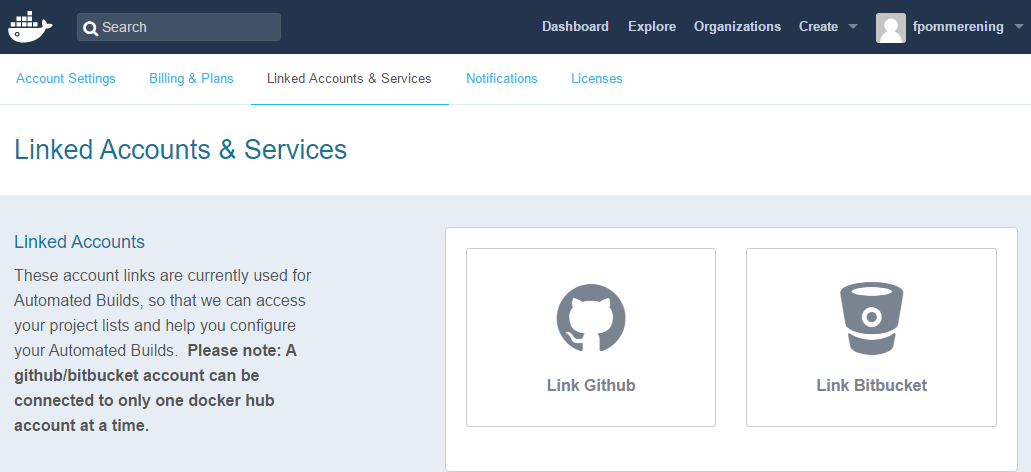Focus the Search input field
The width and height of the screenshot is (1031, 472).
(x=179, y=27)
